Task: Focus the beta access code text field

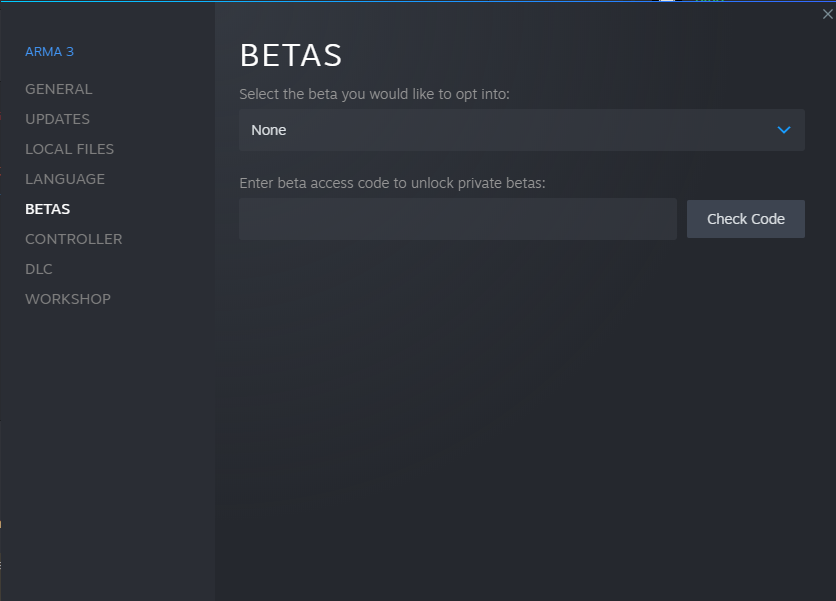Action: coord(458,219)
